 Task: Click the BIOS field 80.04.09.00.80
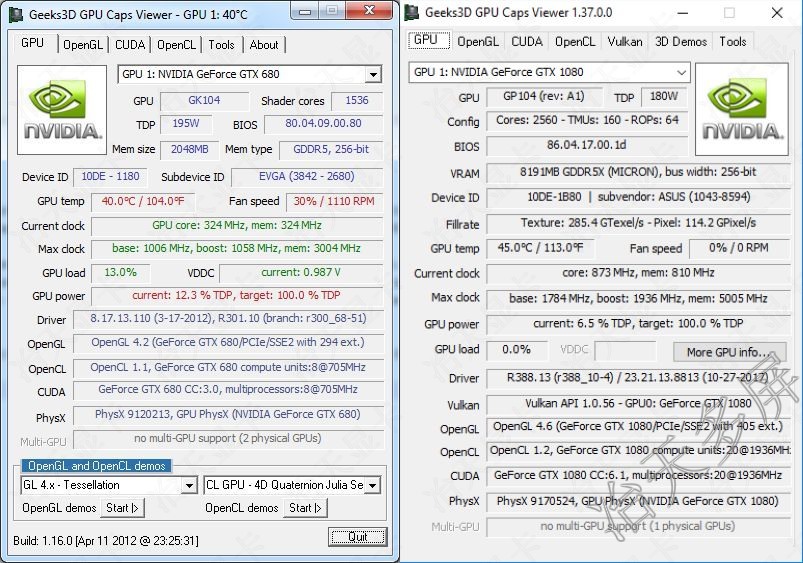click(323, 124)
